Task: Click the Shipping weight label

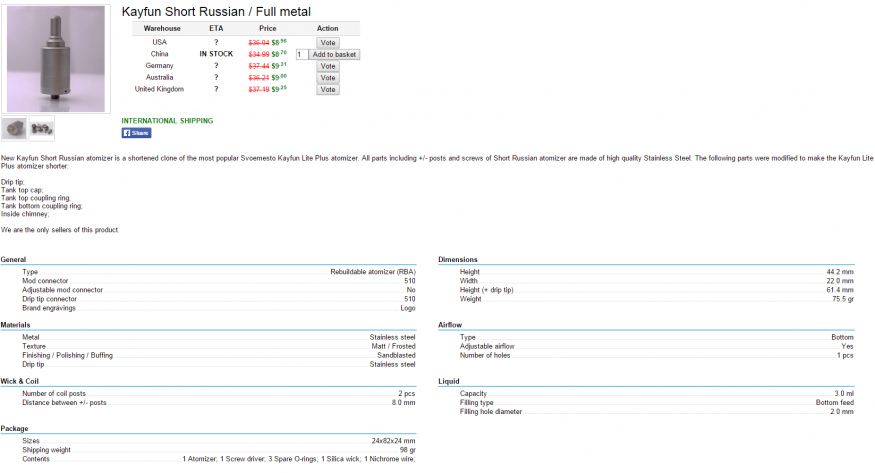Action: tap(47, 450)
